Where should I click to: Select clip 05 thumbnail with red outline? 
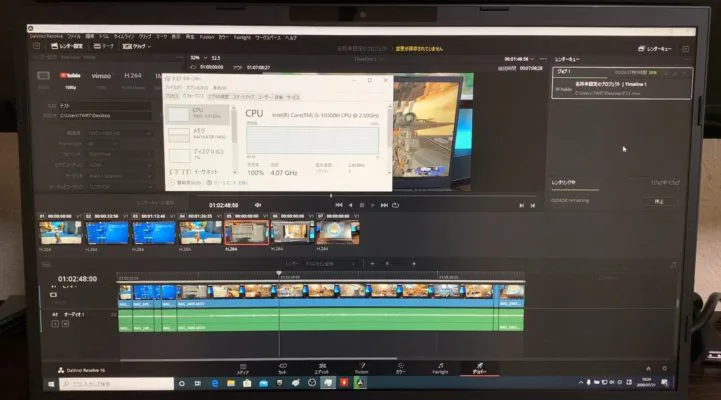tap(247, 232)
